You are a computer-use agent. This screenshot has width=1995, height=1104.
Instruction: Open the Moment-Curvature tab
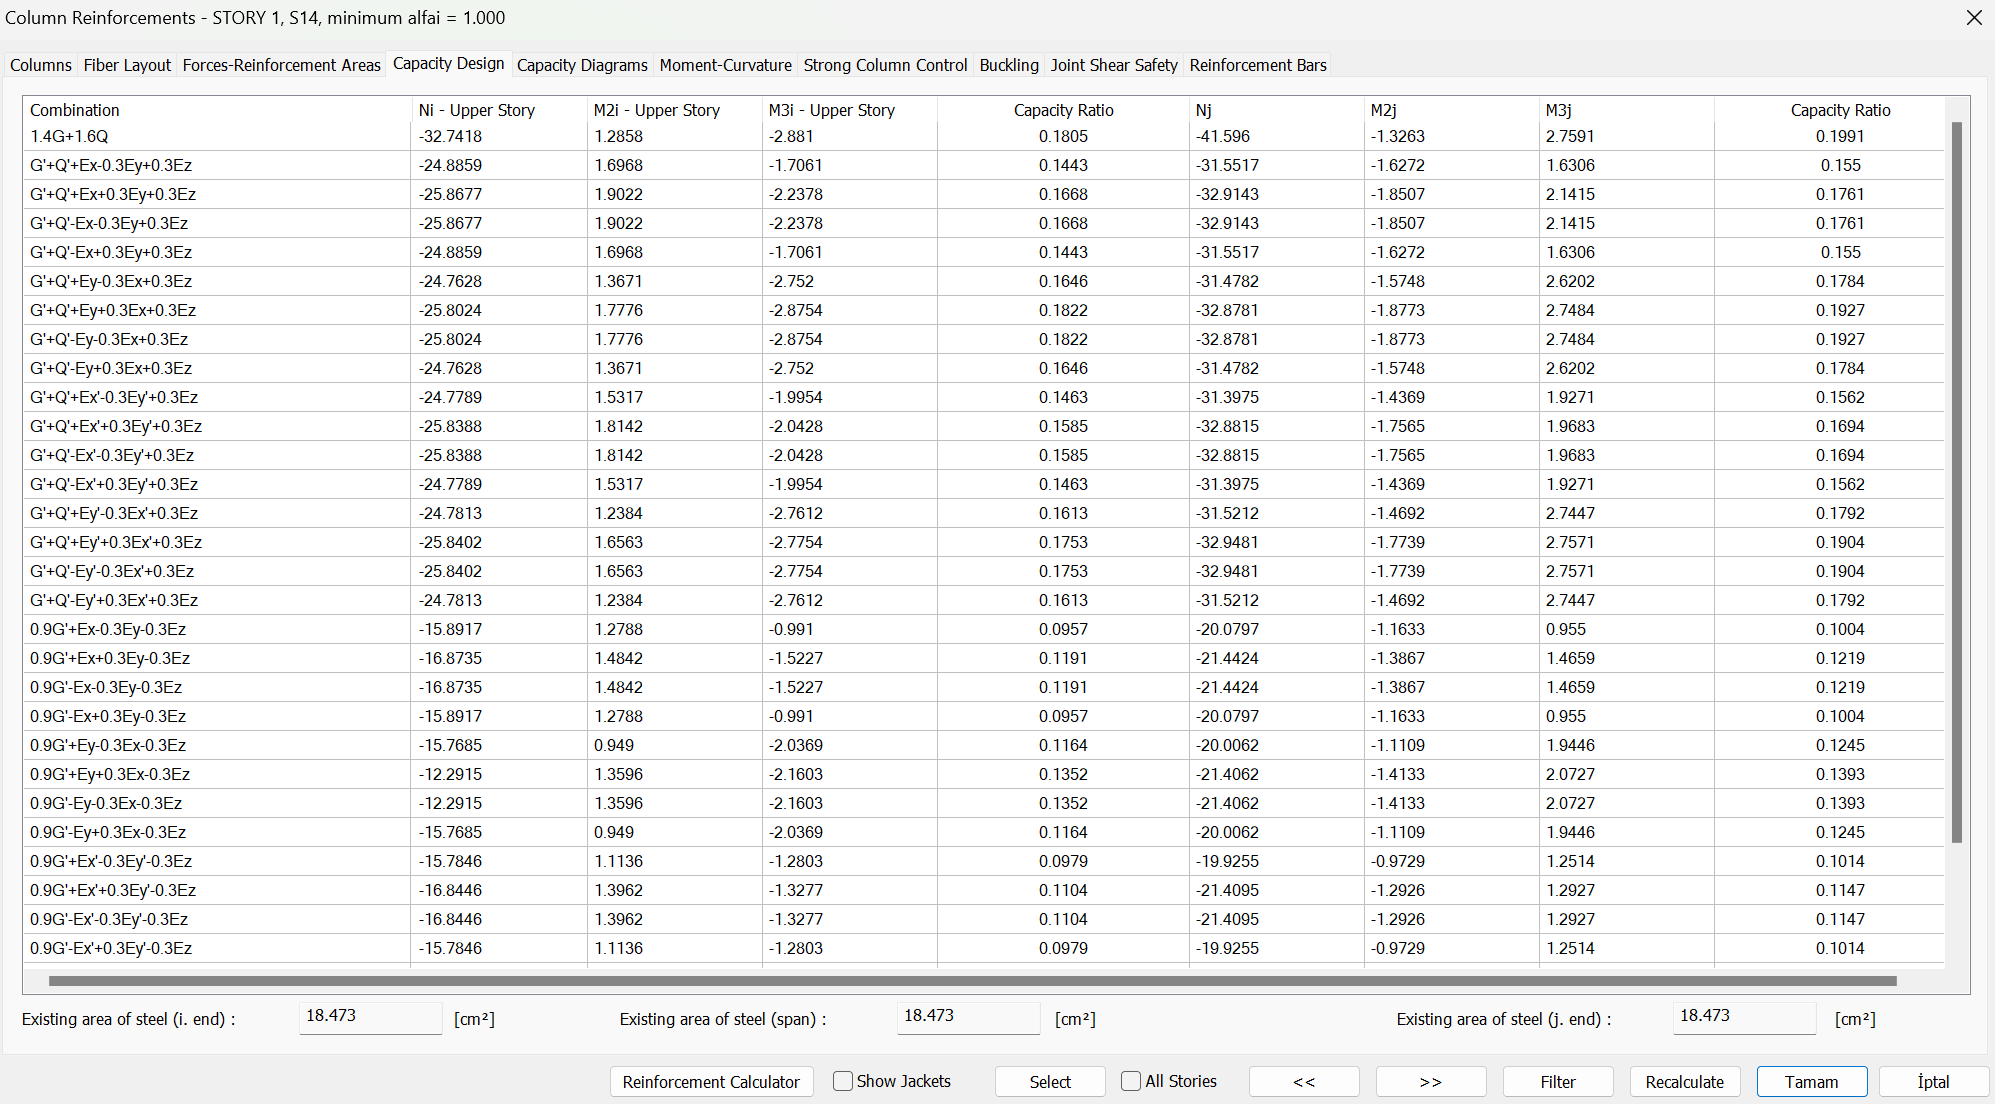725,65
